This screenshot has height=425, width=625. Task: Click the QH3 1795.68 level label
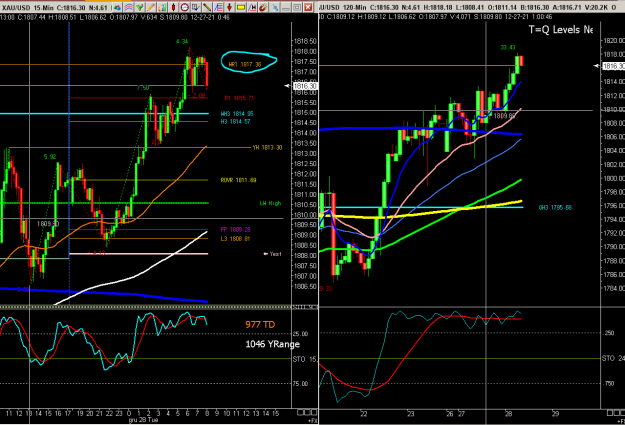[x=555, y=208]
